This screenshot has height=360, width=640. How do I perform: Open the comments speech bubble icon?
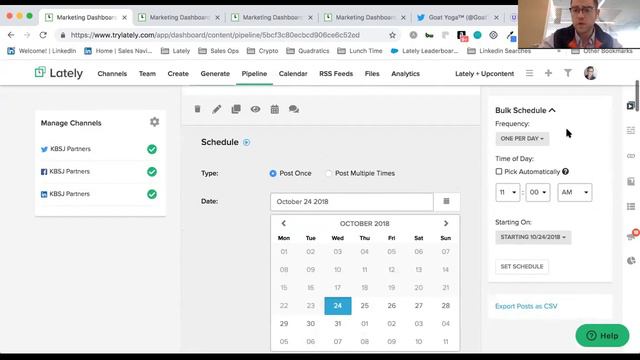[x=294, y=109]
